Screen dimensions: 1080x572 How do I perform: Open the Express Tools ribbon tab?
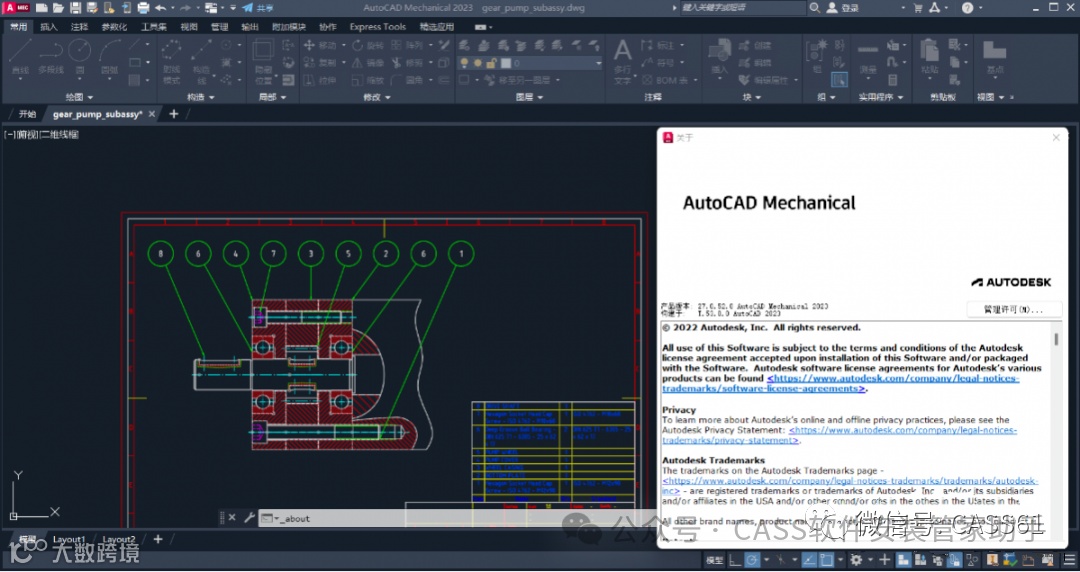point(377,27)
